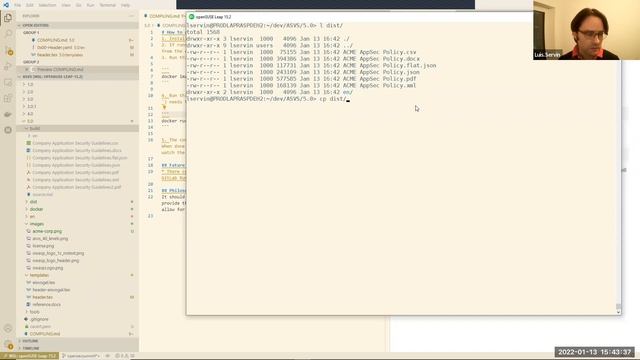
Task: Open the Explorer view in activity bar
Action: point(8,18)
